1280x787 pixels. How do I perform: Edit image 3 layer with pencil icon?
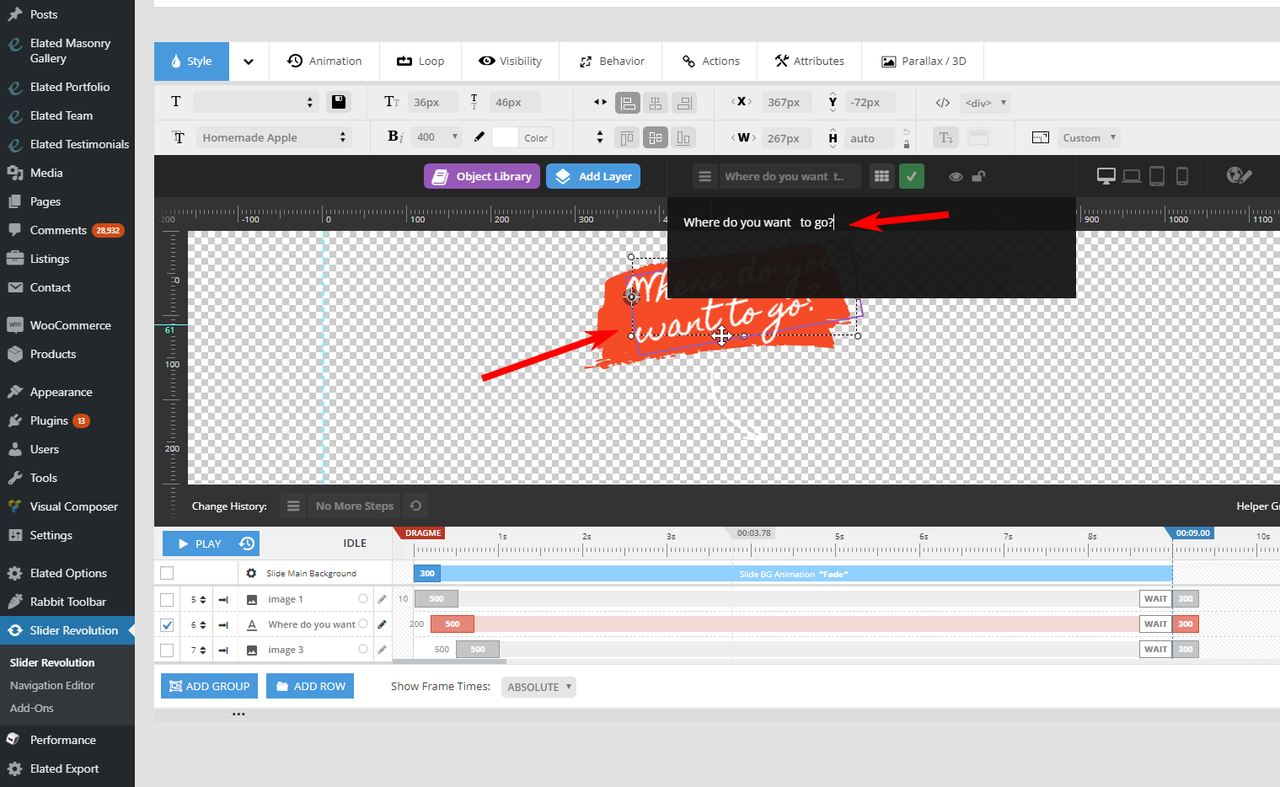(x=381, y=650)
